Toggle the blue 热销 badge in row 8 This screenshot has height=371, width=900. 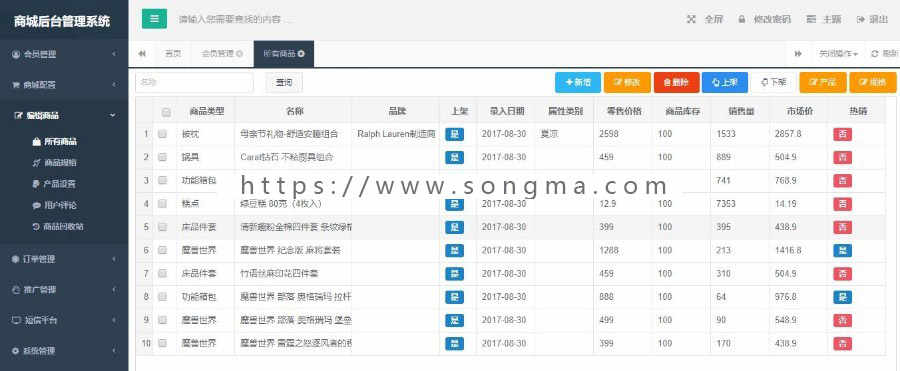842,297
